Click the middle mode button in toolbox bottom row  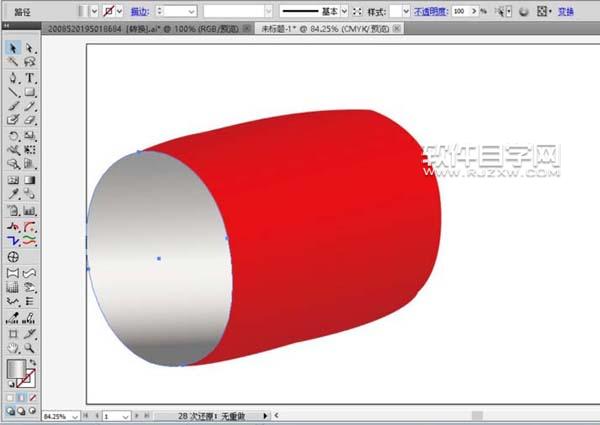coord(21,411)
